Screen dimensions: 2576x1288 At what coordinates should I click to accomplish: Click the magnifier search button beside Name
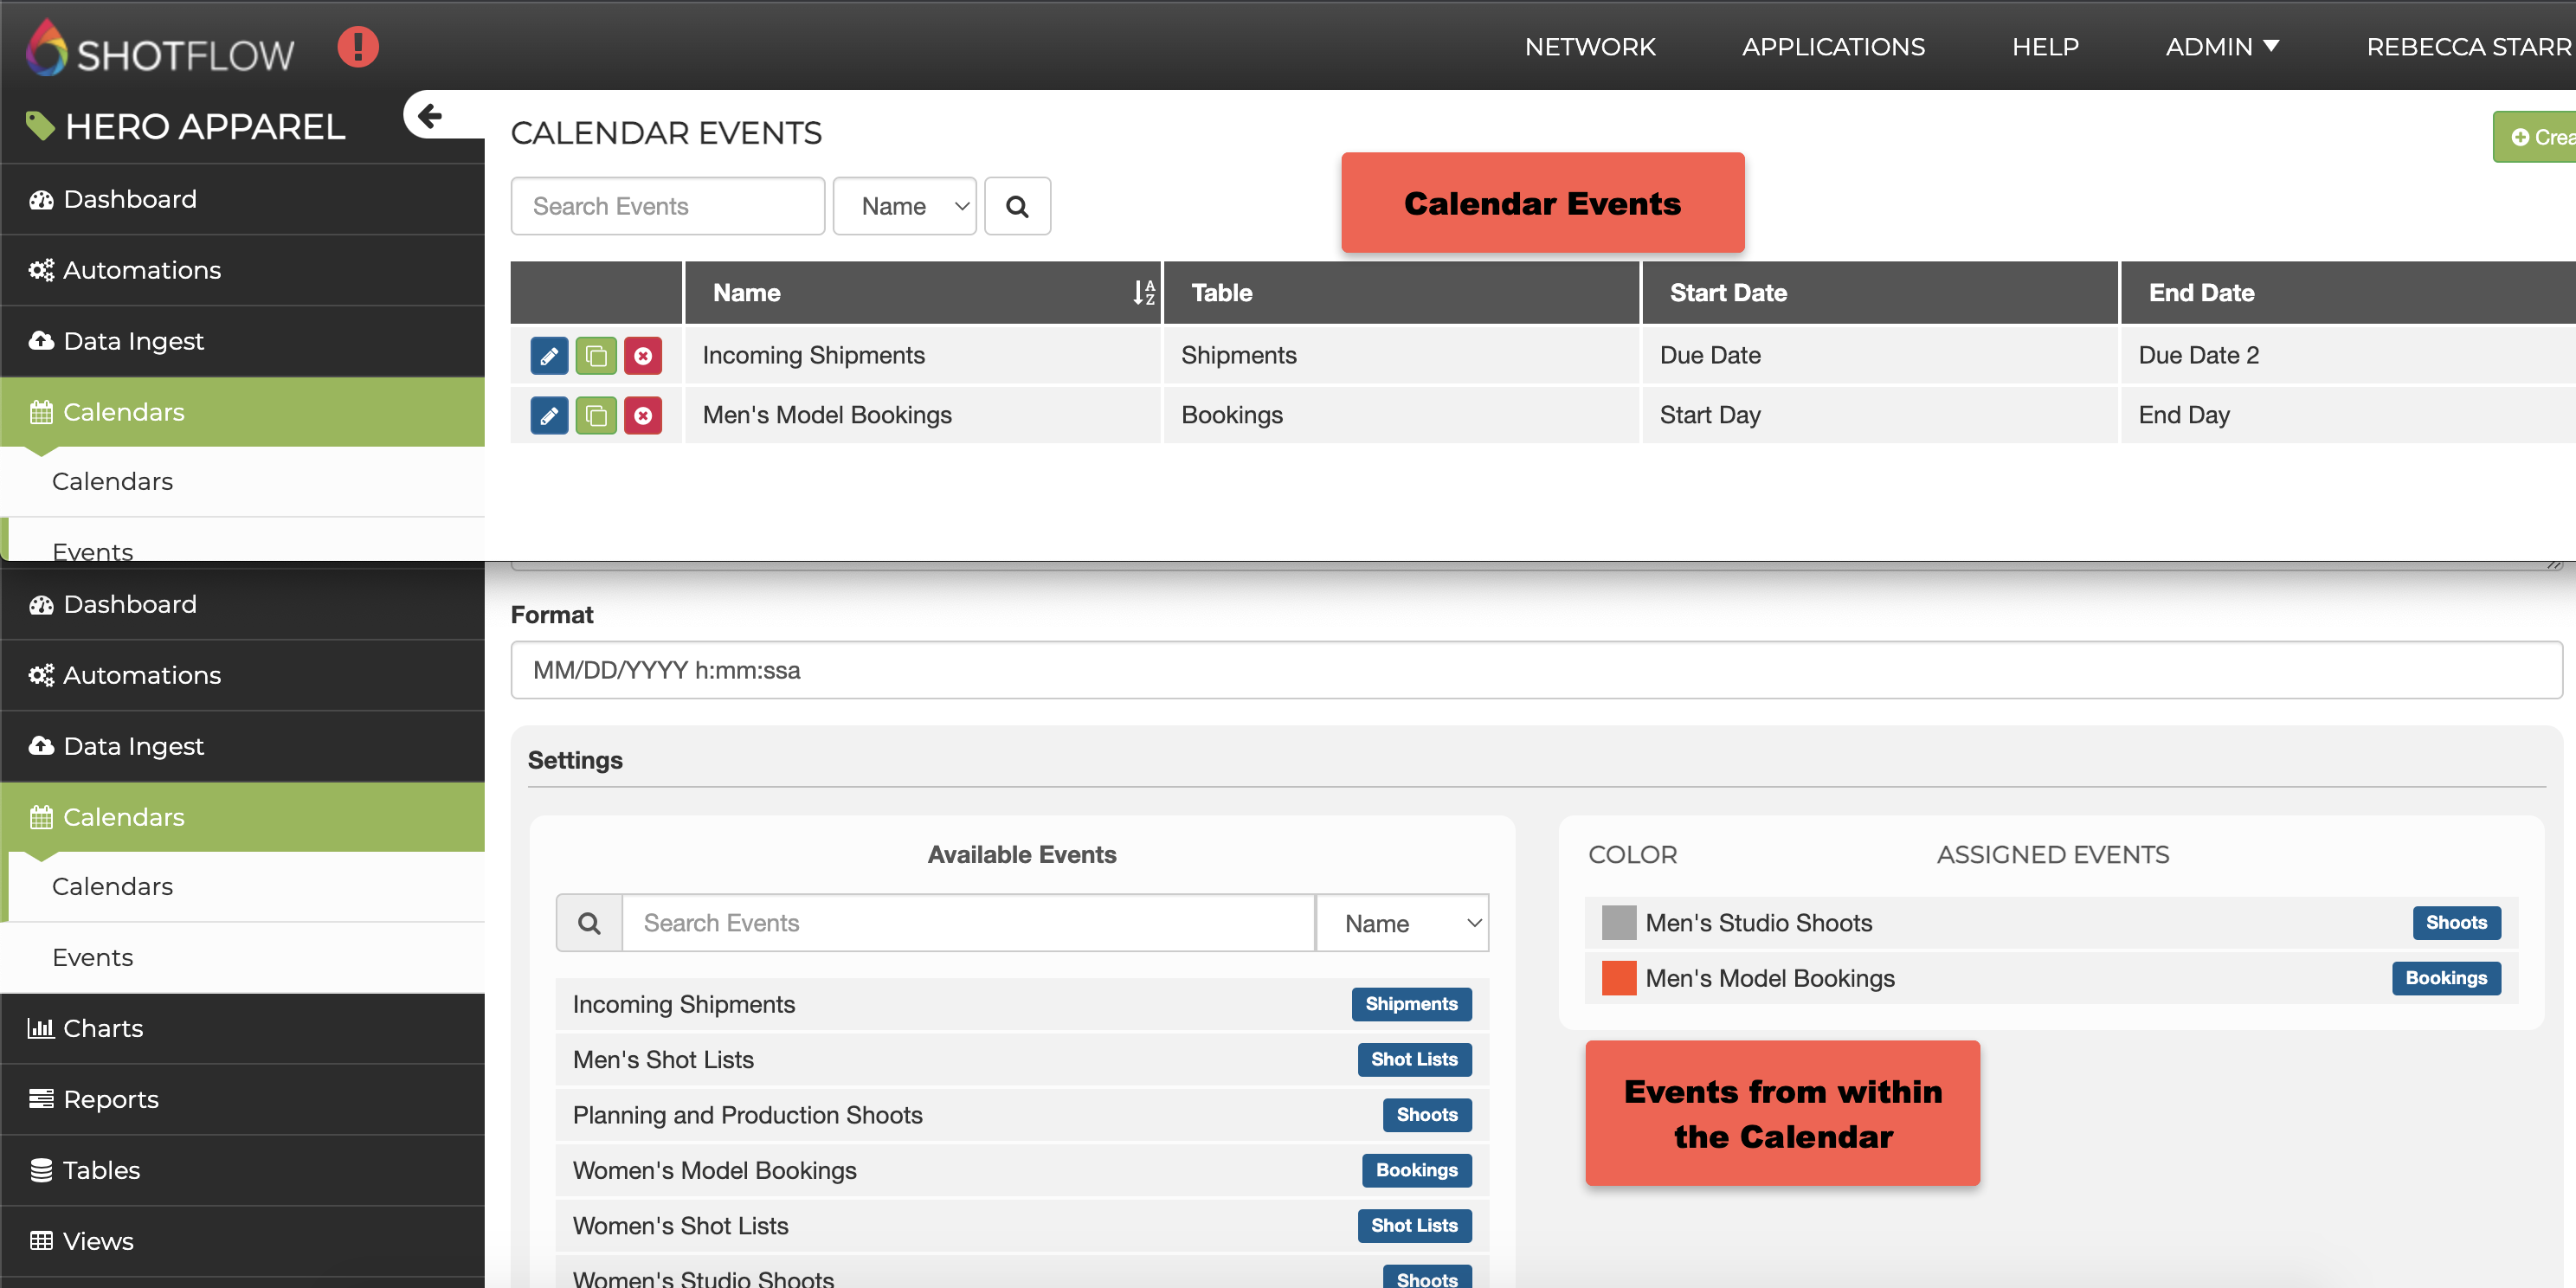coord(1017,206)
